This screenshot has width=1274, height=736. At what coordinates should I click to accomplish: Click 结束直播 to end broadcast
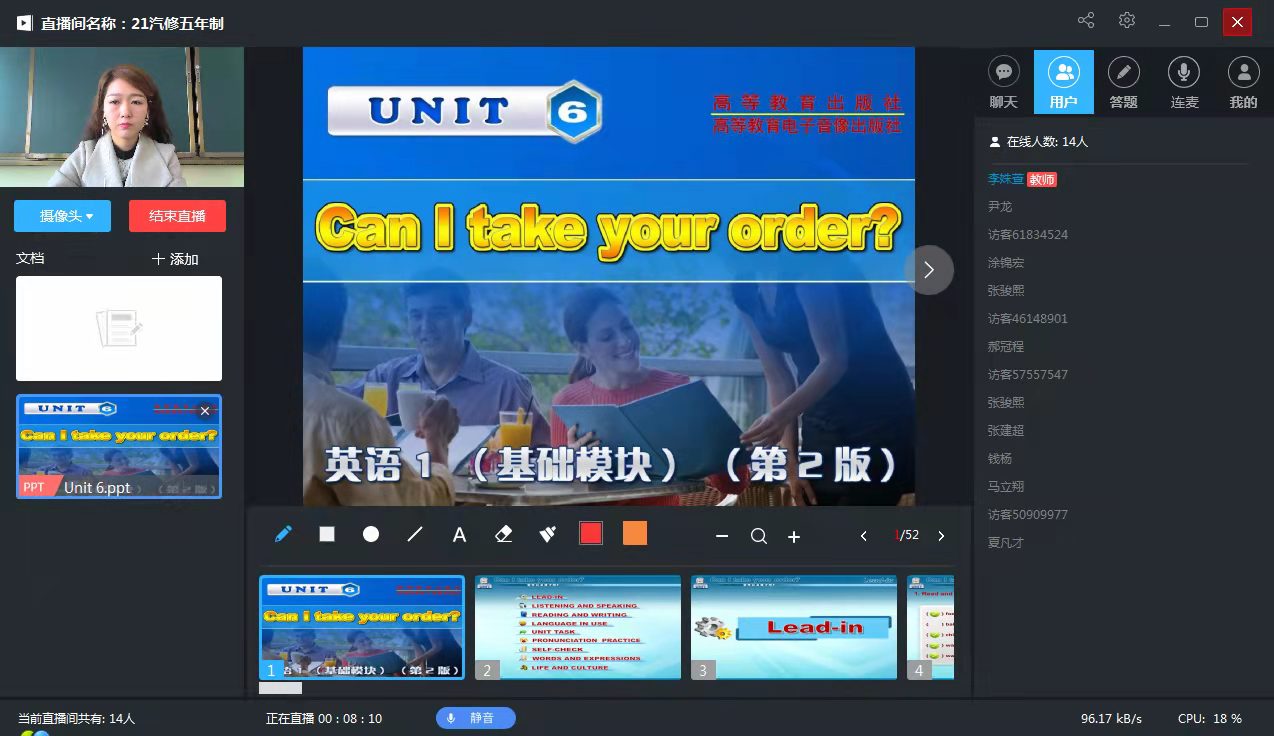[177, 216]
